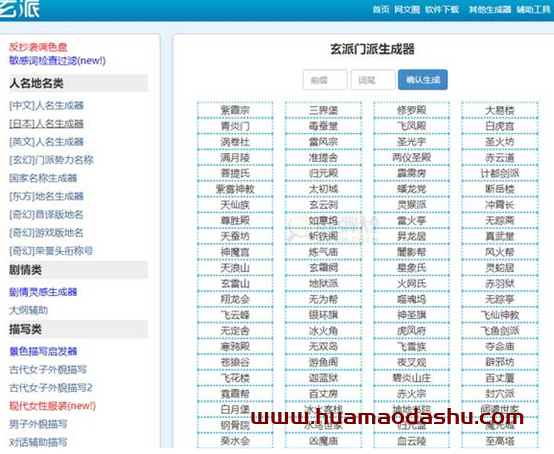Open the [日本]人名生成器 link
The height and width of the screenshot is (454, 554).
46,124
